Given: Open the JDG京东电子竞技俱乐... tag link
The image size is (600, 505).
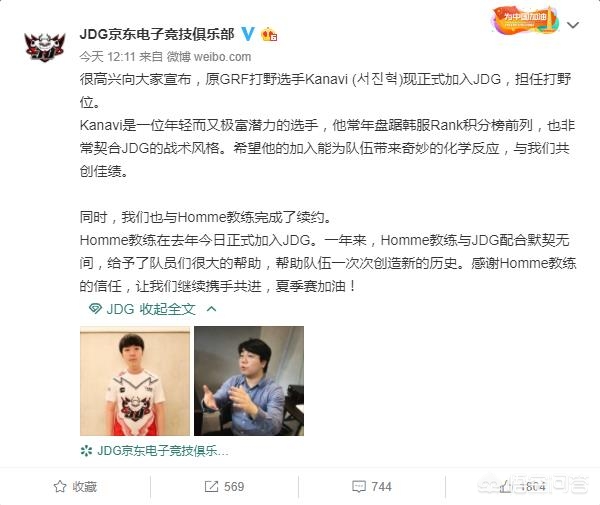Looking at the screenshot, I should click(163, 451).
